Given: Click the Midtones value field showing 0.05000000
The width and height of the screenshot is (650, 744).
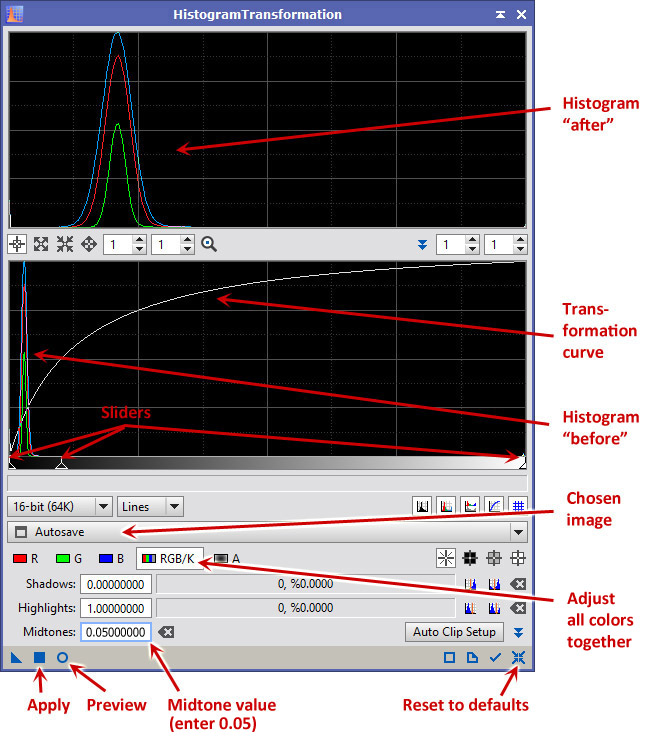Looking at the screenshot, I should coord(116,632).
